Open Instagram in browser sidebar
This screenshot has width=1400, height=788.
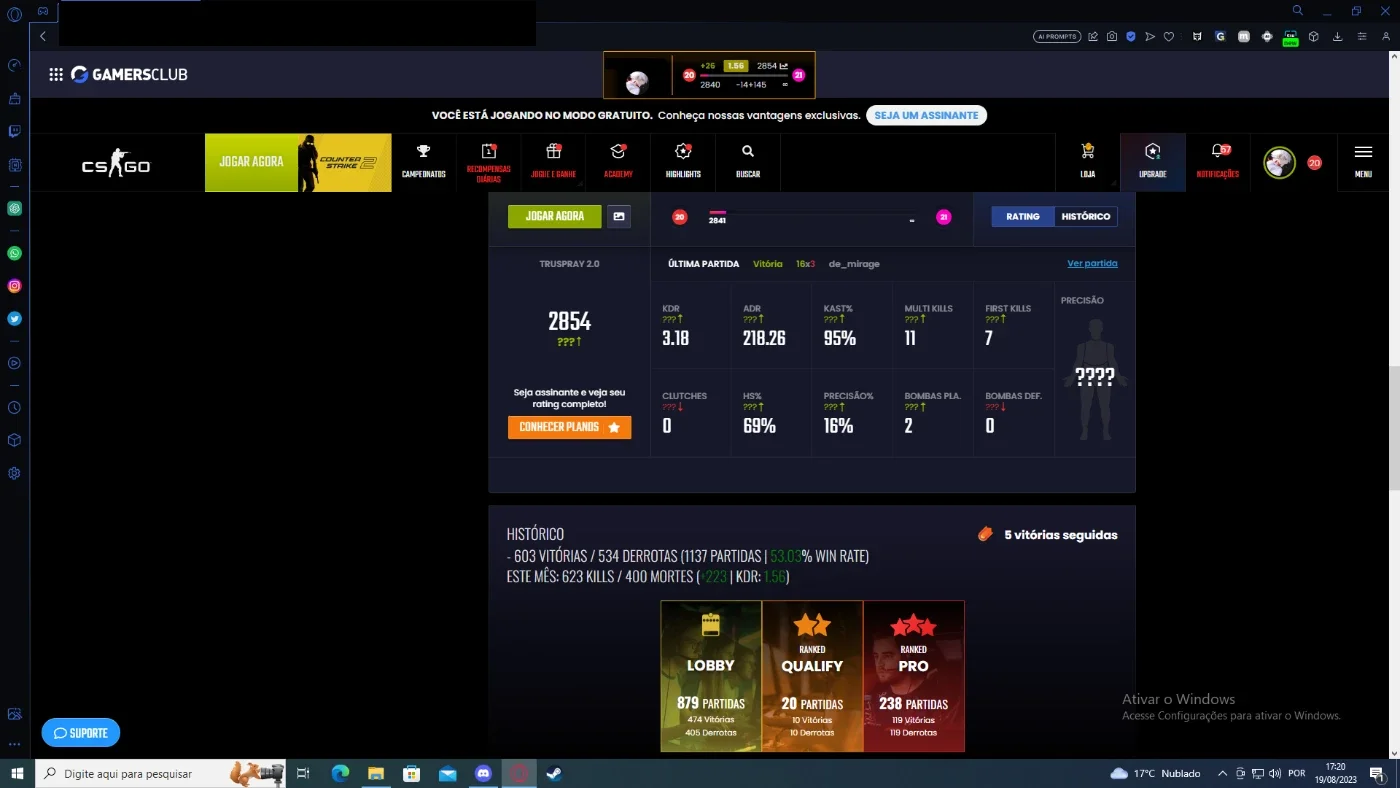14,286
